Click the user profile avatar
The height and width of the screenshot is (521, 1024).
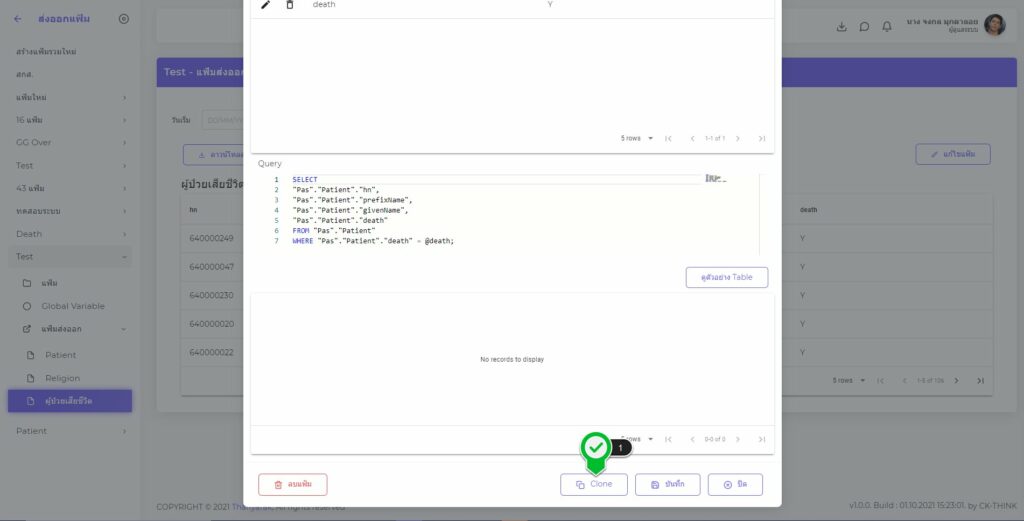tap(994, 25)
